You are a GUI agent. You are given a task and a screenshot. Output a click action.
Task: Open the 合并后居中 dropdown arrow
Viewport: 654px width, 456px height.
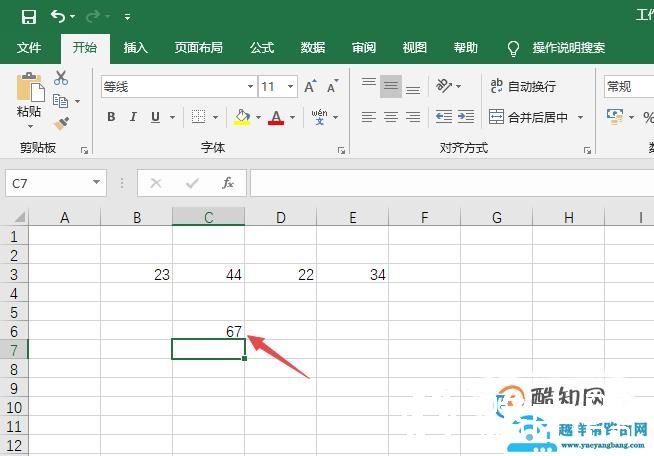pos(580,117)
